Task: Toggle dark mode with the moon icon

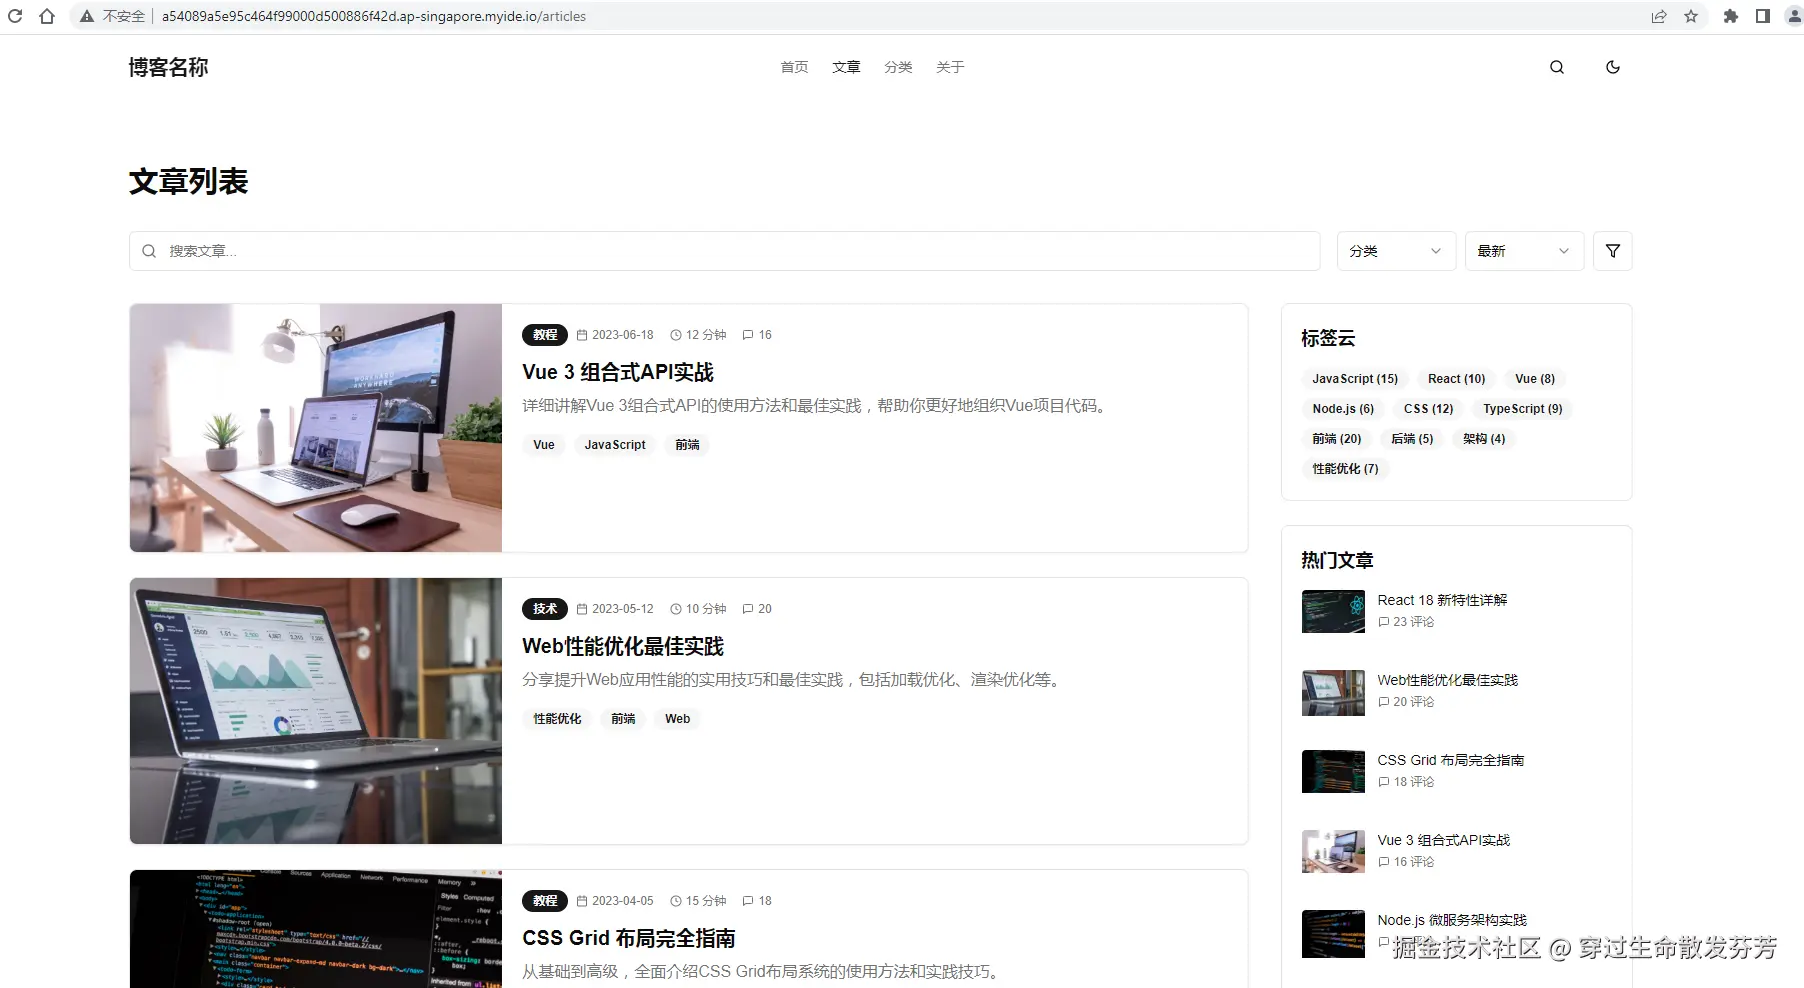Action: (x=1612, y=67)
